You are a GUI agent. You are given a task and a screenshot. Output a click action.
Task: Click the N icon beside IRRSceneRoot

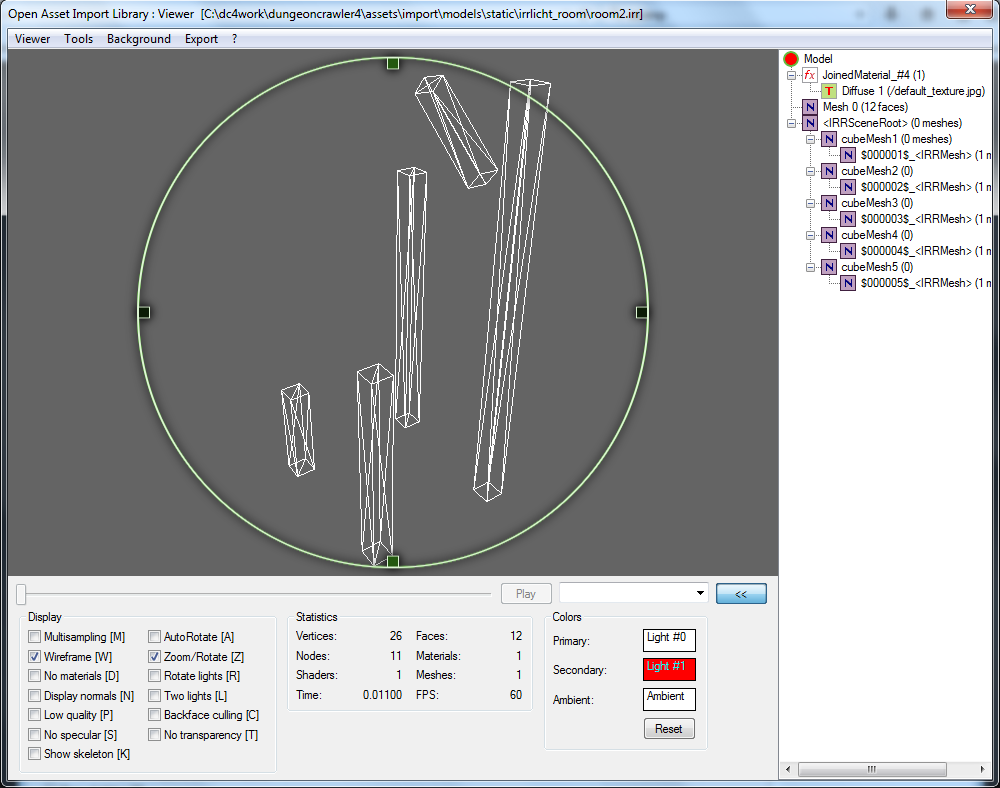tap(810, 123)
